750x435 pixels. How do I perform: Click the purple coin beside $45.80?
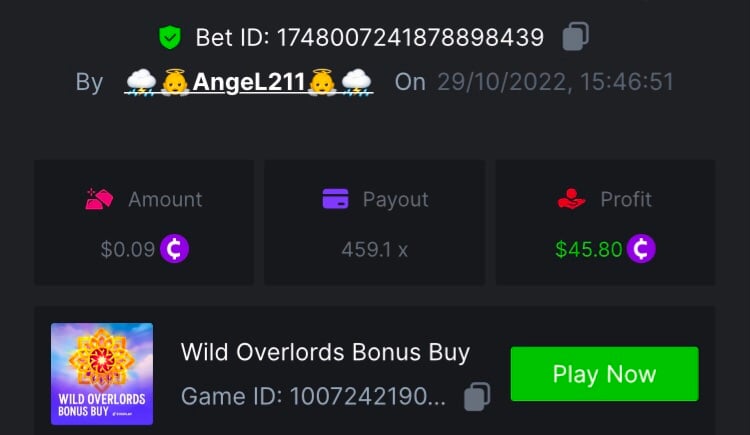(641, 249)
